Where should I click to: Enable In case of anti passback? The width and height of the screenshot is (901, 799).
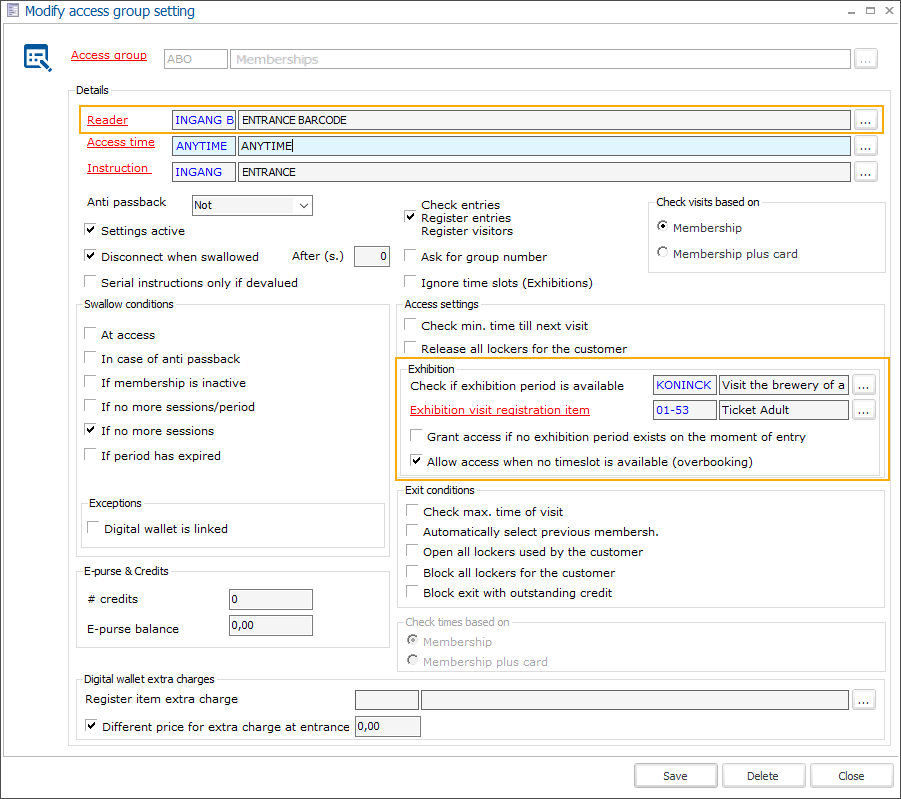90,358
